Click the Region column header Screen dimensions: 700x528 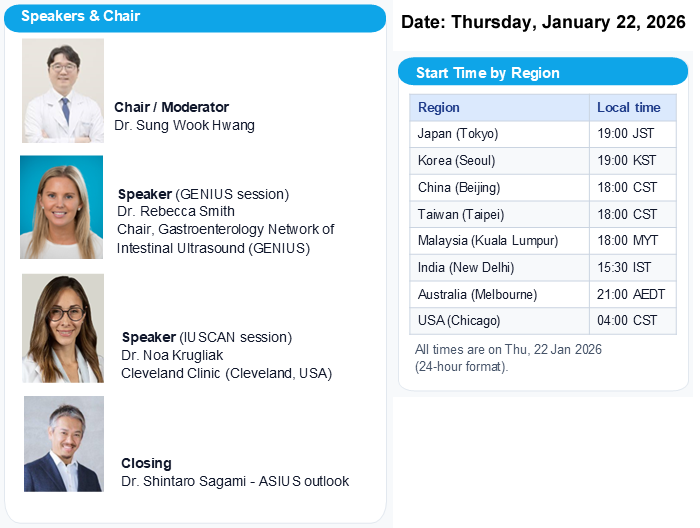[439, 108]
